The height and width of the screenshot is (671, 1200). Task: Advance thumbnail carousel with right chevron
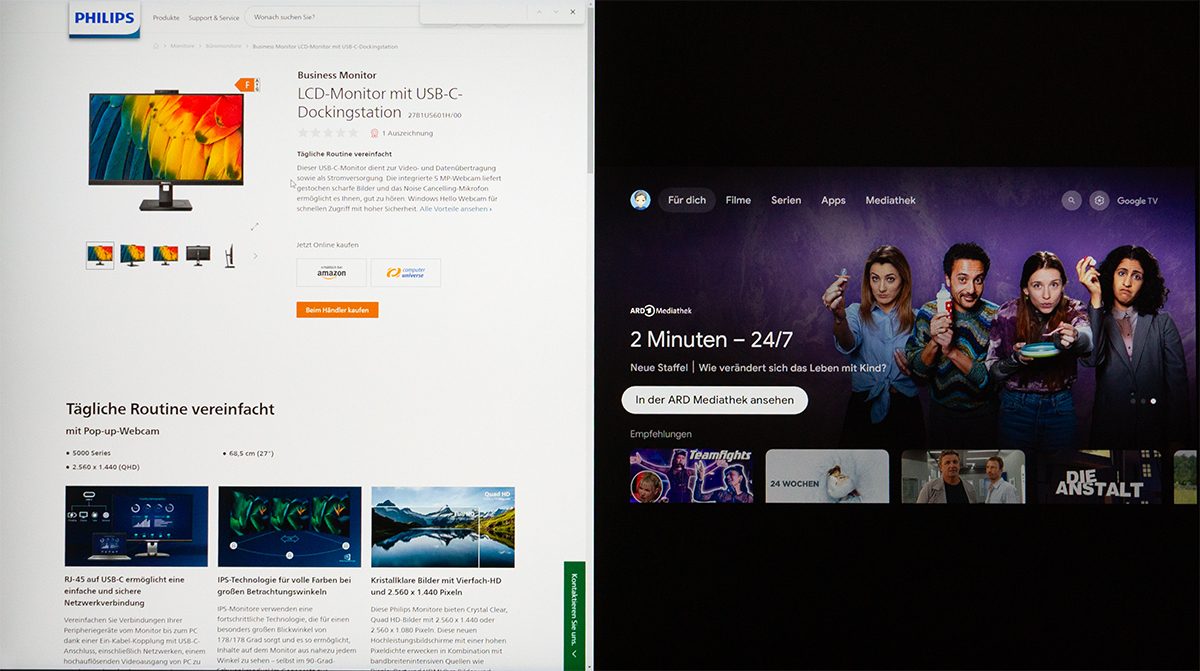[255, 256]
